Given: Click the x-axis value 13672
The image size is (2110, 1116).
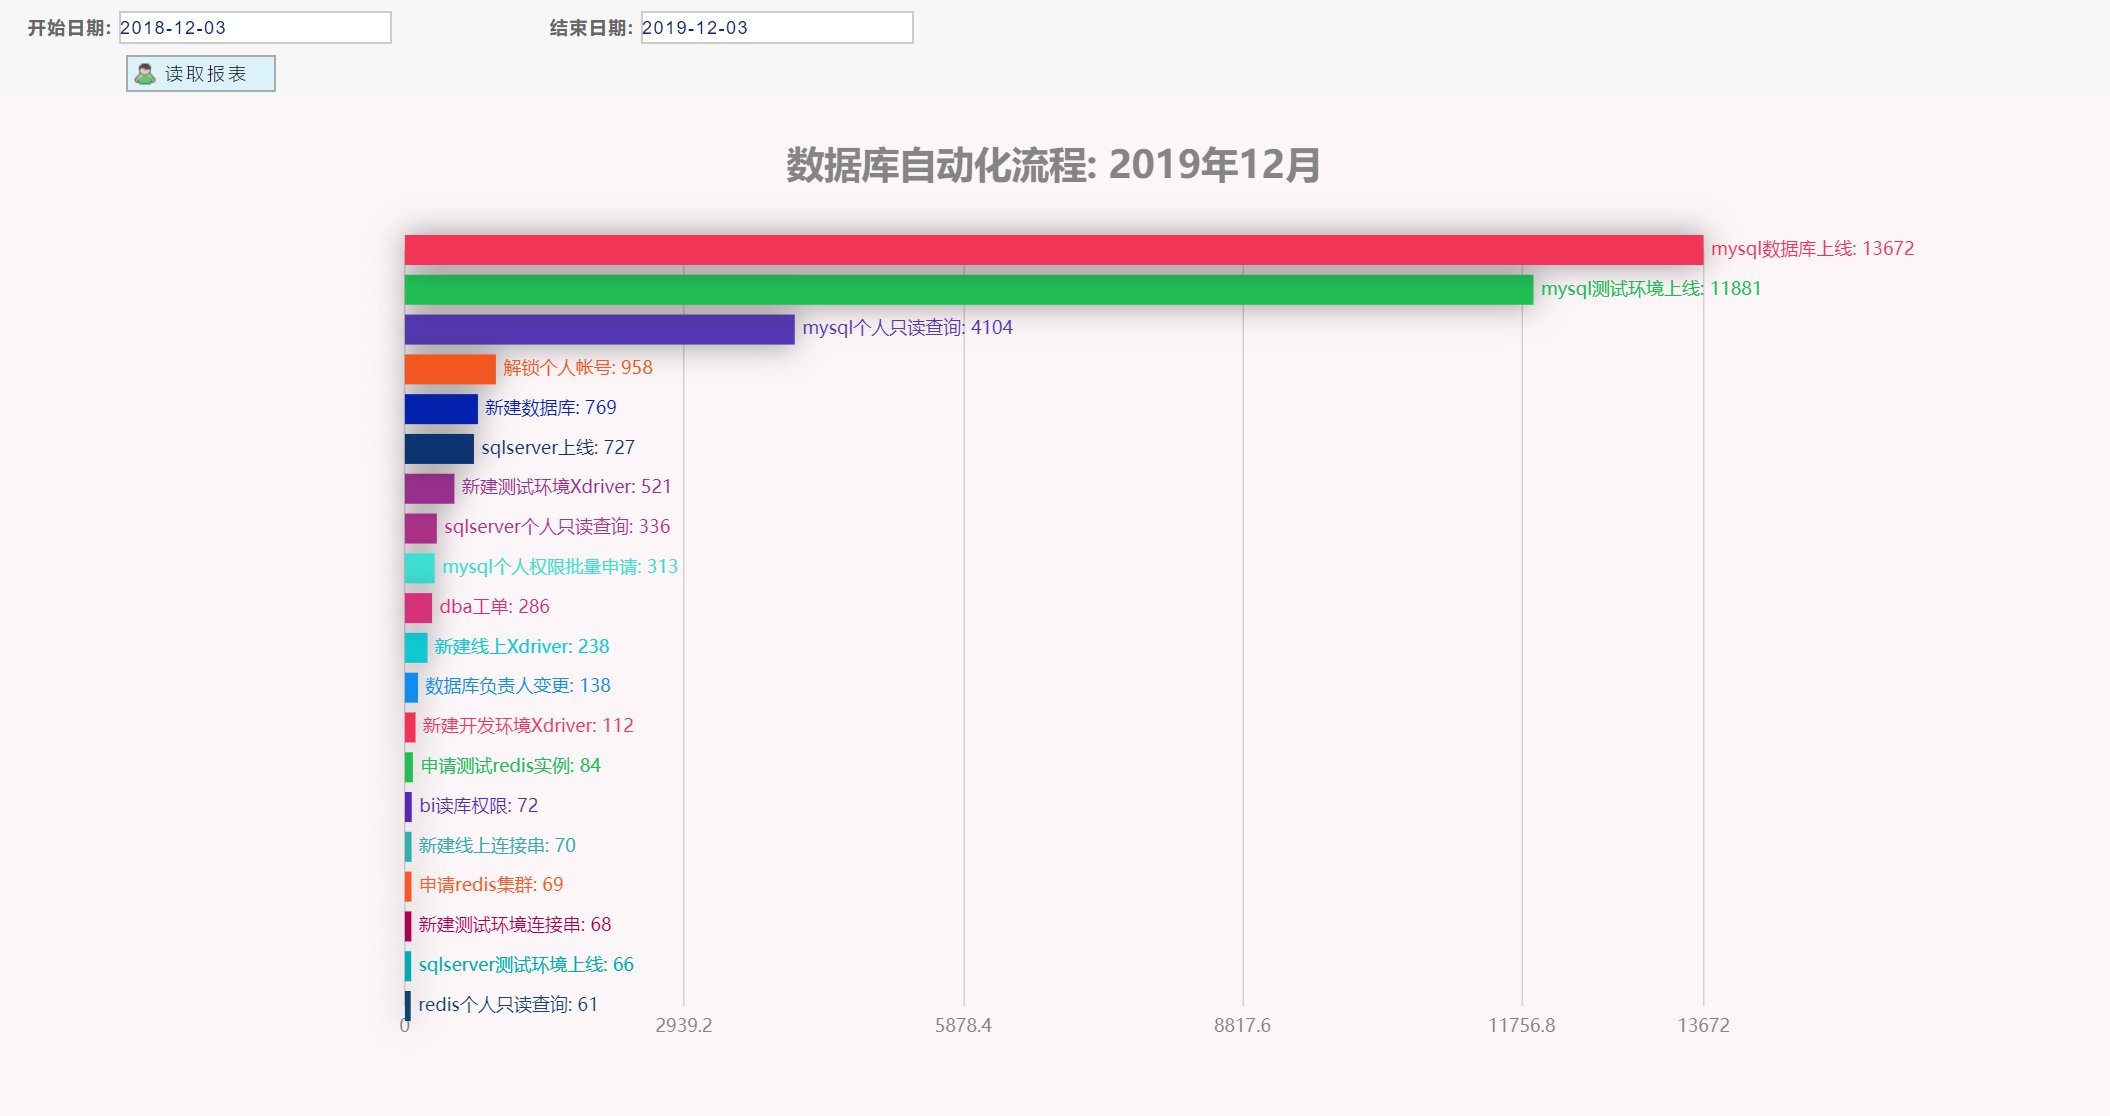Looking at the screenshot, I should coord(1703,1026).
